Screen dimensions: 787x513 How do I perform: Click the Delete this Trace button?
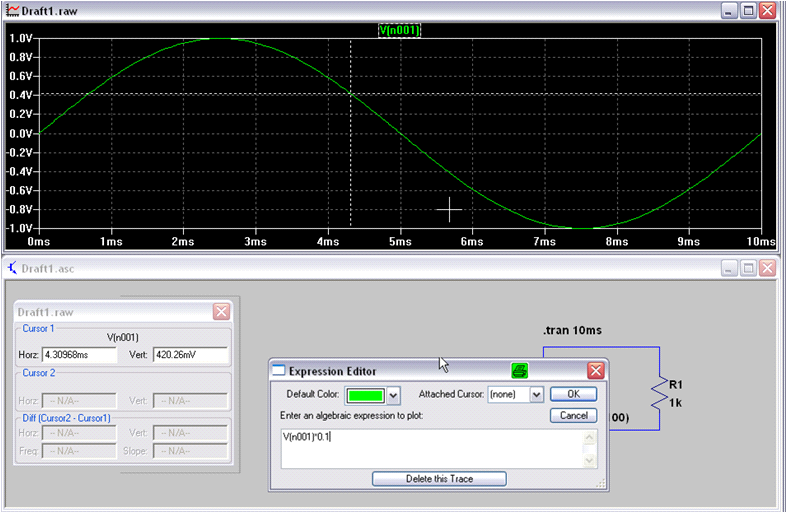click(x=439, y=479)
